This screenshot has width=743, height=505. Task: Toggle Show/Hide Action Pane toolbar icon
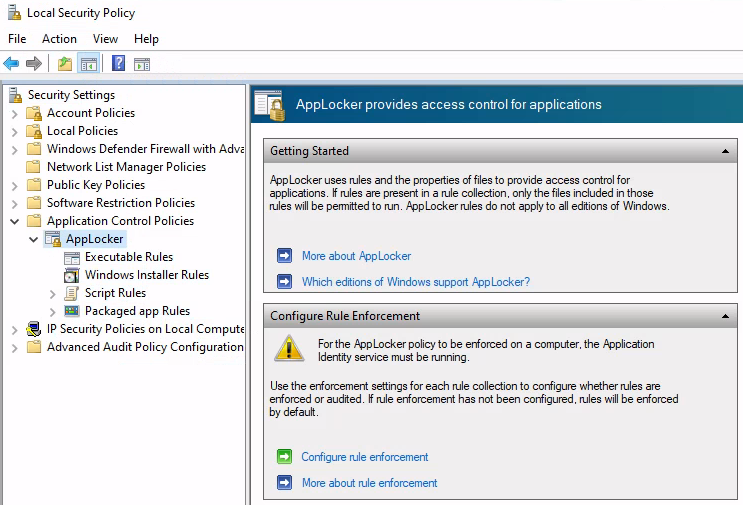click(x=142, y=64)
